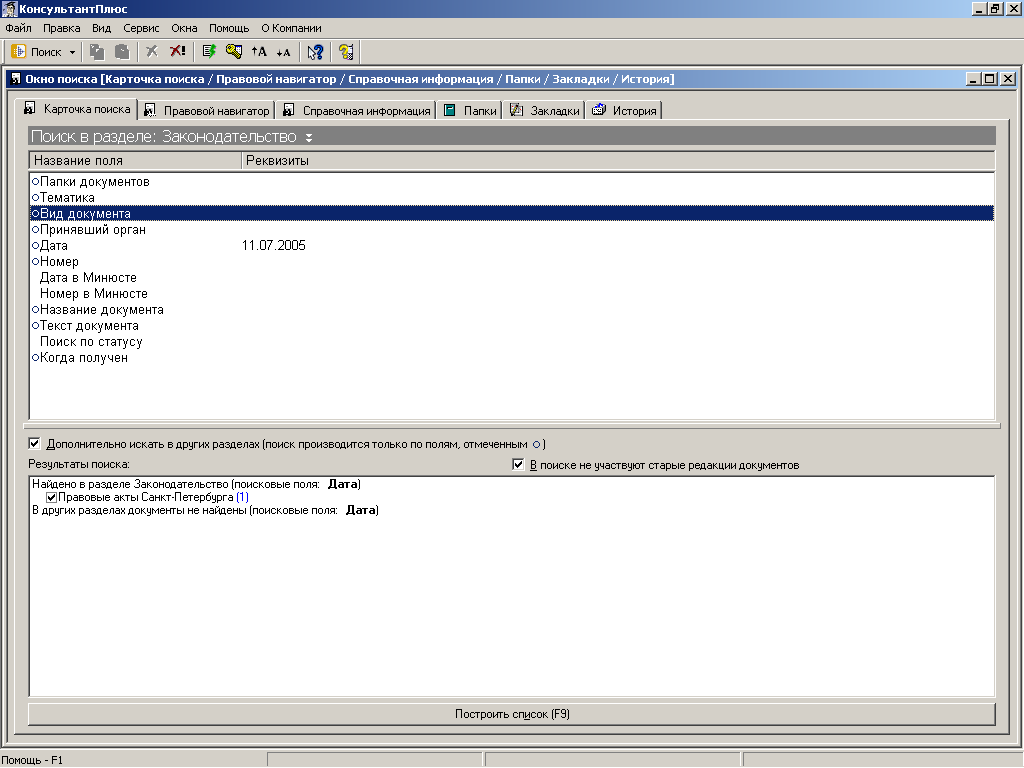
Task: Select the Название документа field row
Action: point(512,310)
